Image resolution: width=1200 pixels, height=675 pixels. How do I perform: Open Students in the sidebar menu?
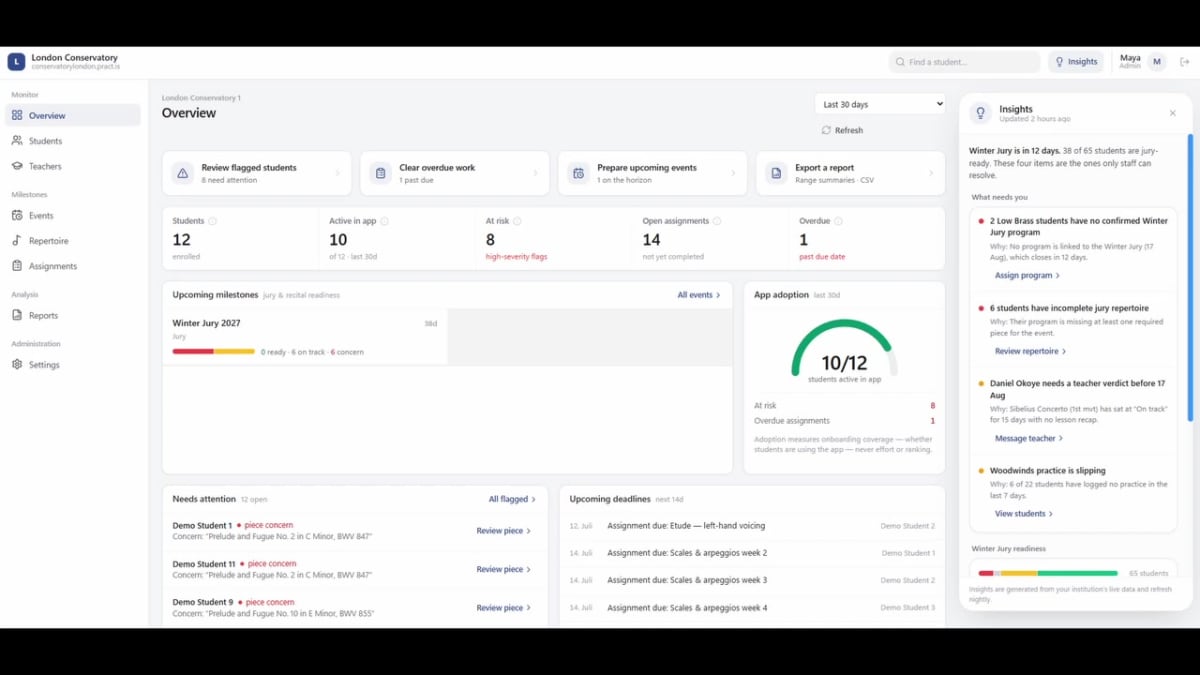73,141
